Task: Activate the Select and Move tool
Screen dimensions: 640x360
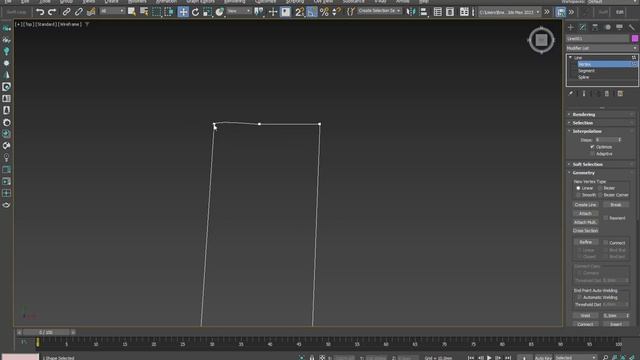Action: [x=183, y=12]
